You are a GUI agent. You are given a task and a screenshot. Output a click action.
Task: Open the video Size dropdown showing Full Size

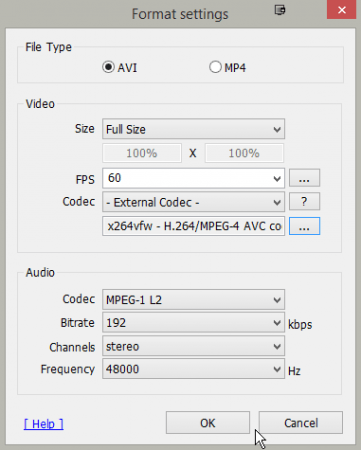pos(193,129)
